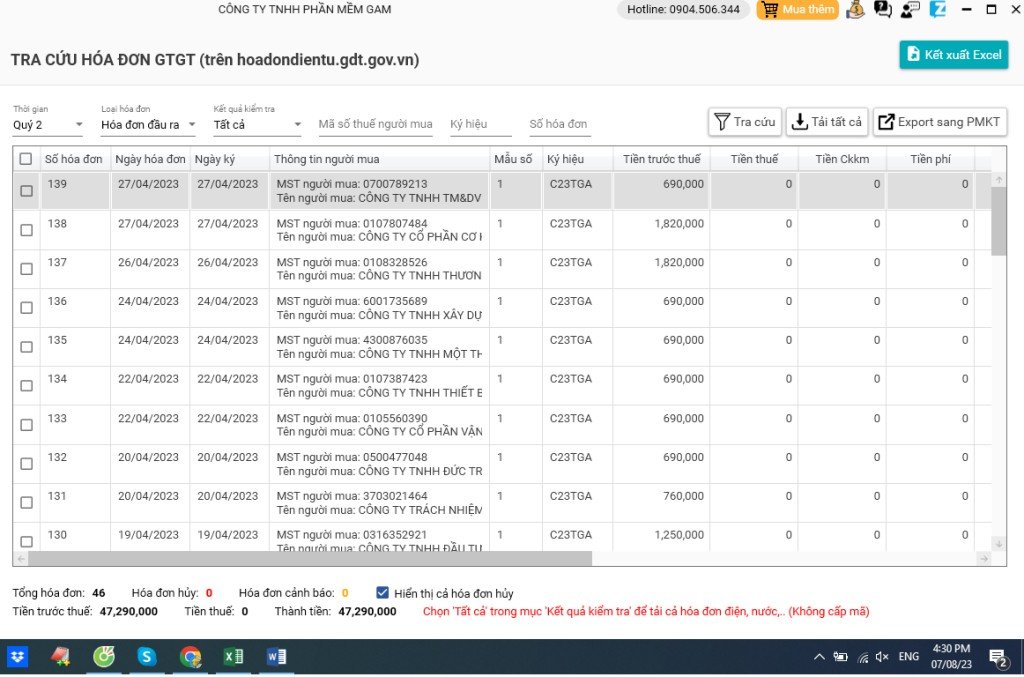1024x677 pixels.
Task: Select the checkbox for invoice 139
Action: (26, 190)
